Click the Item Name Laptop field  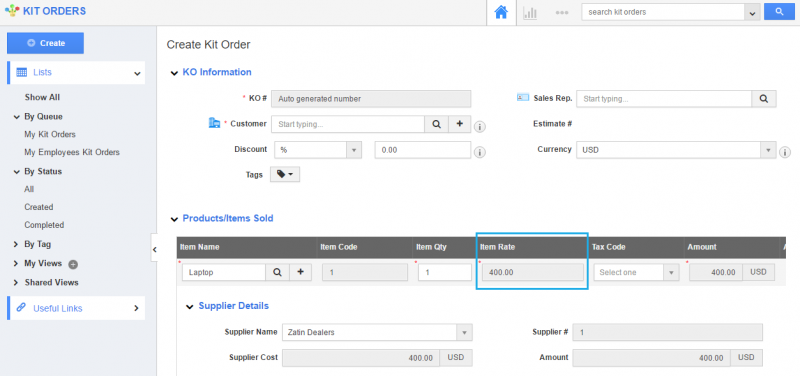click(x=224, y=272)
